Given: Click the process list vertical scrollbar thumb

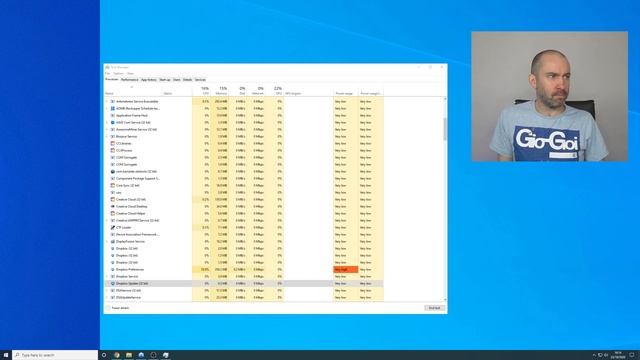Looking at the screenshot, I should [x=445, y=129].
